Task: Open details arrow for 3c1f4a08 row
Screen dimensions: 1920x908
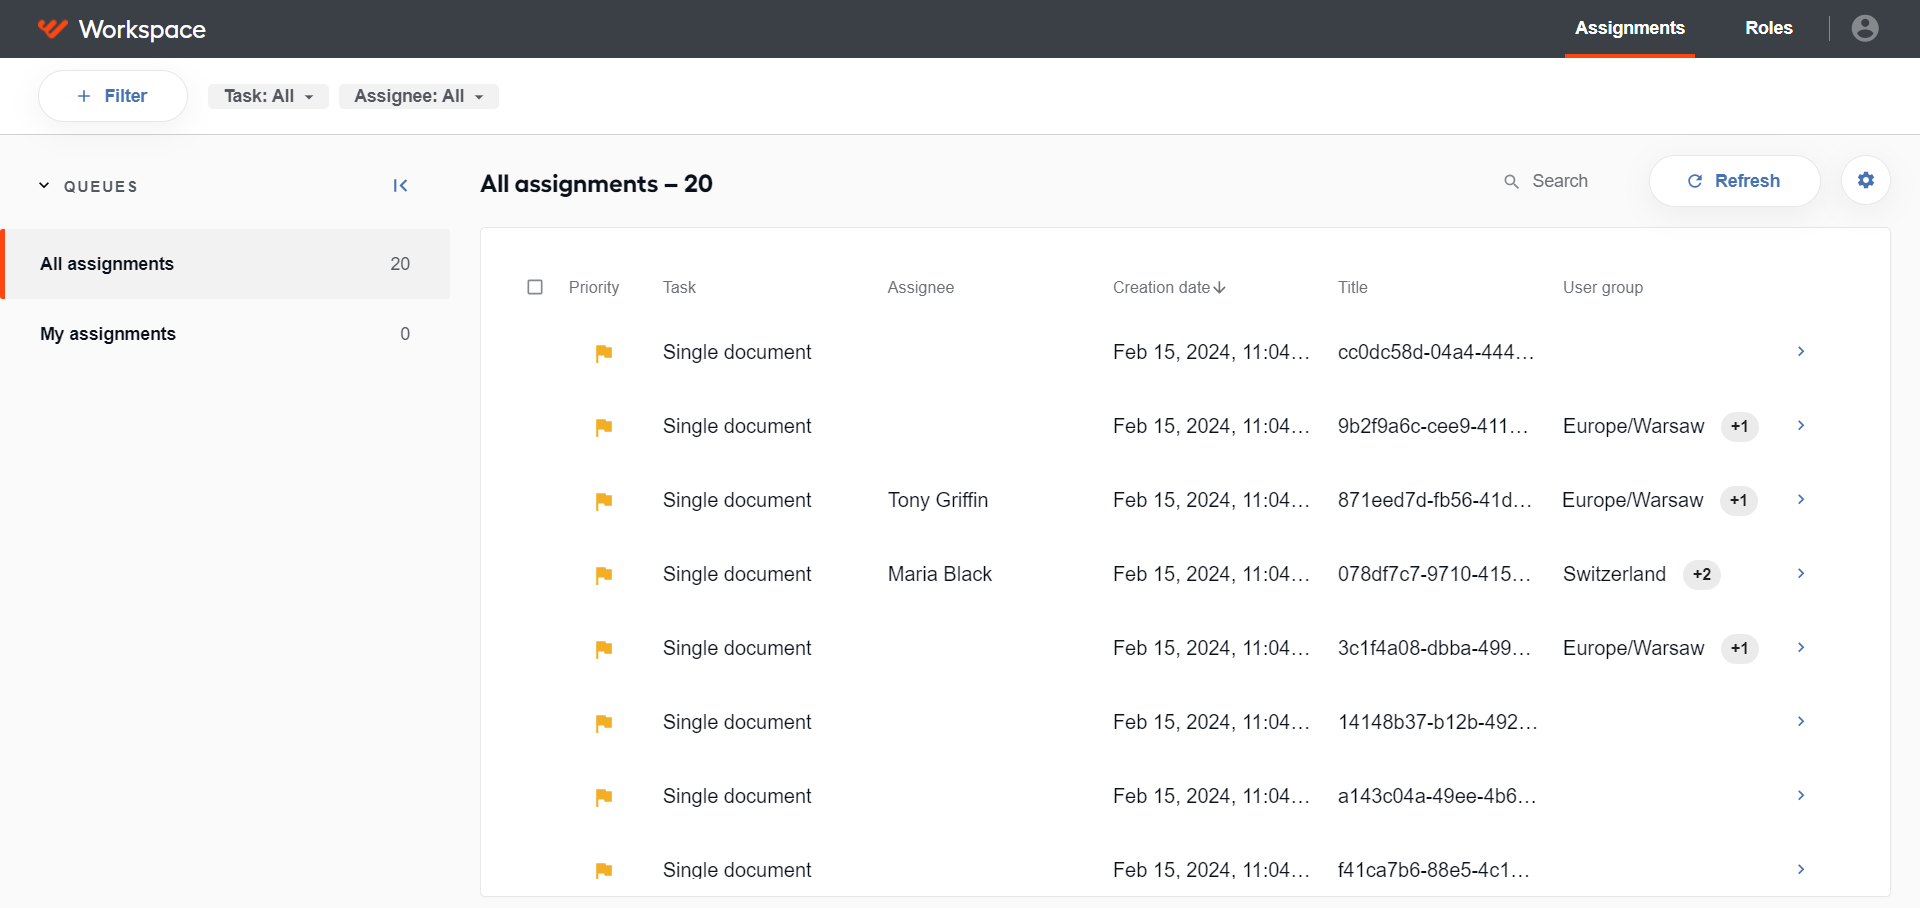Action: [x=1801, y=648]
